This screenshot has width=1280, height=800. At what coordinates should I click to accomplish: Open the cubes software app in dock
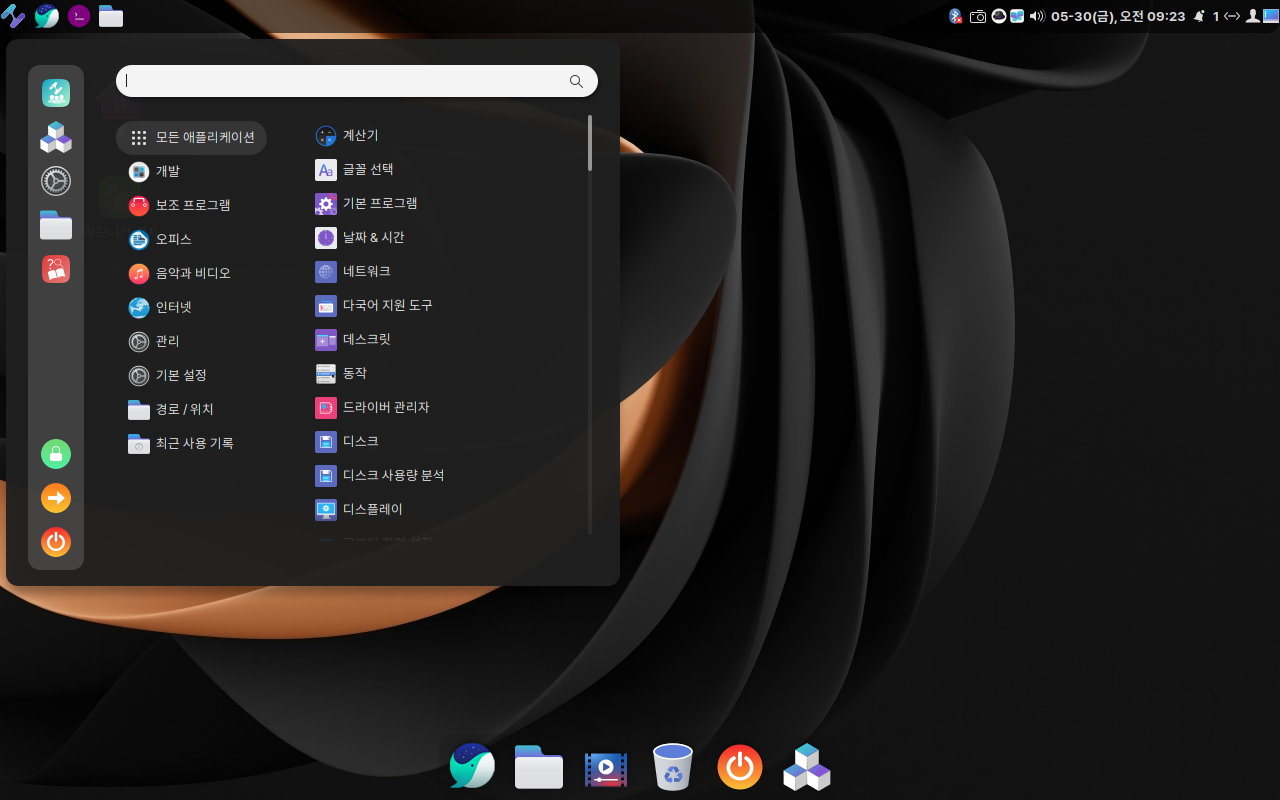point(806,767)
